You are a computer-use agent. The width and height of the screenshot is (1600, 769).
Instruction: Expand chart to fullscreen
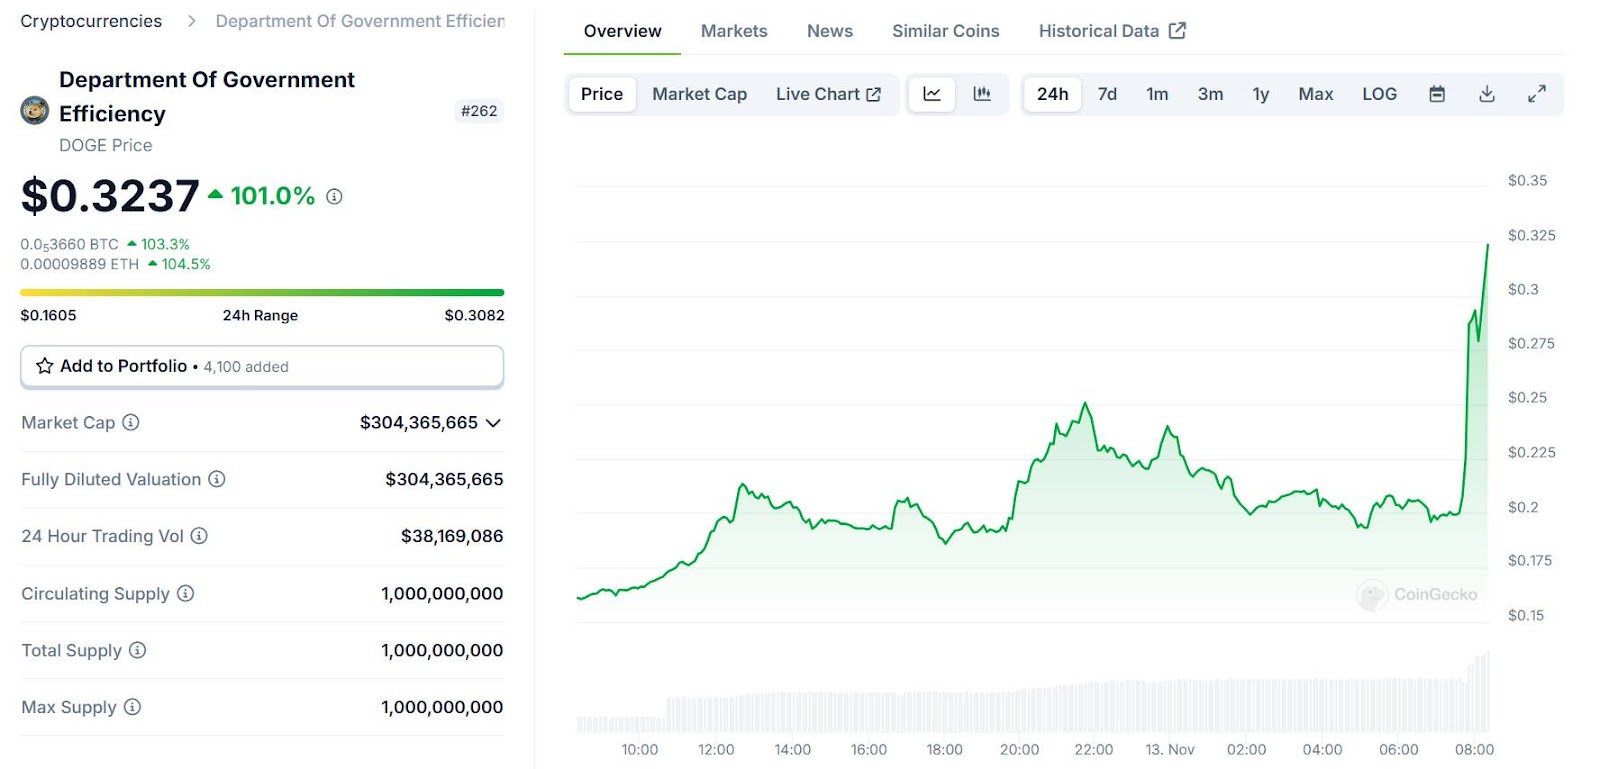click(1537, 94)
